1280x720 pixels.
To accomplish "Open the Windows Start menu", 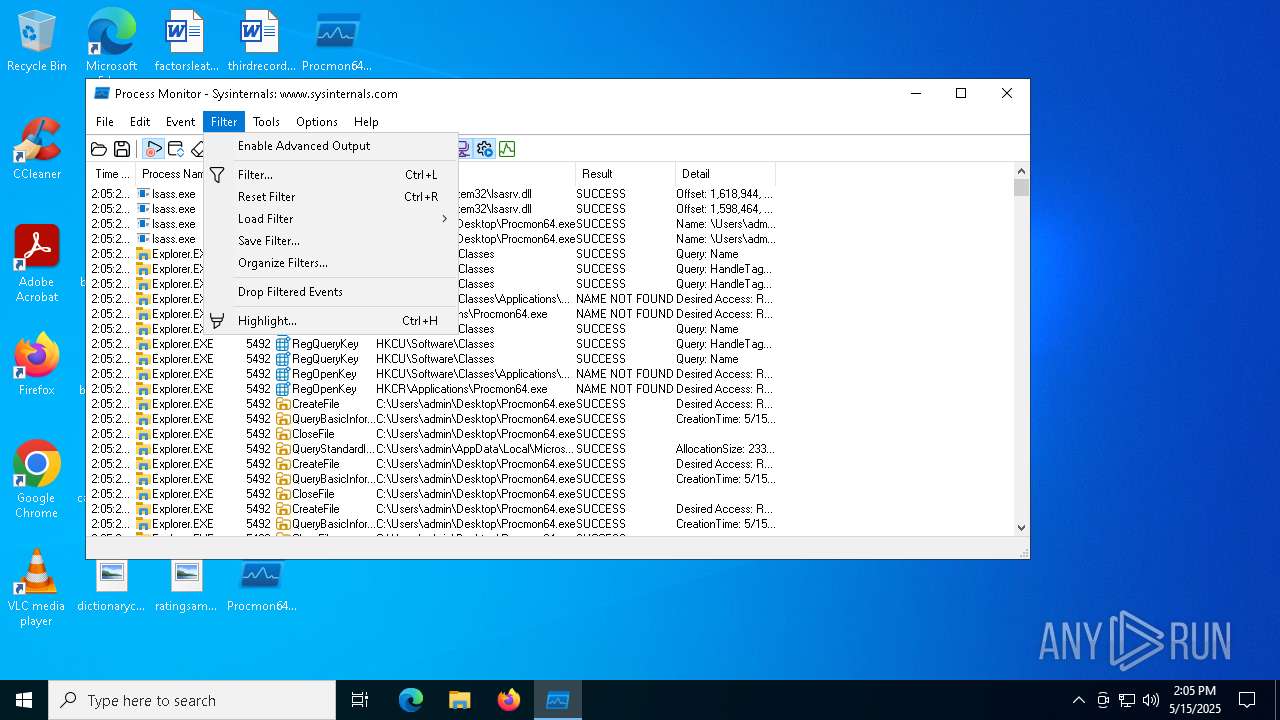I will 24,700.
